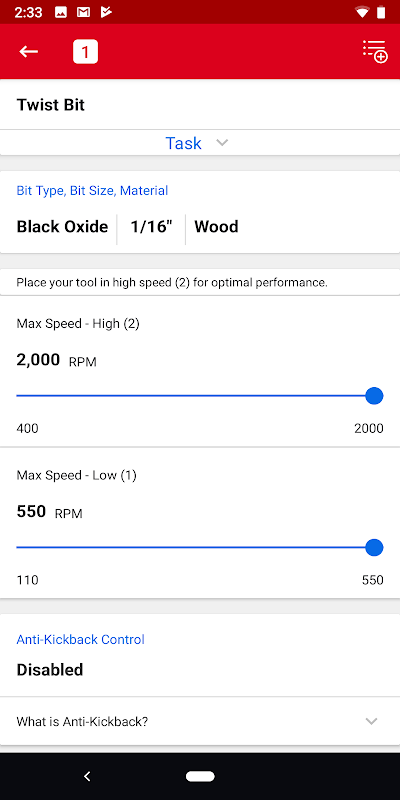Screen dimensions: 400x800
Task: Tap the Disabled anti-kickback status
Action: [x=50, y=669]
